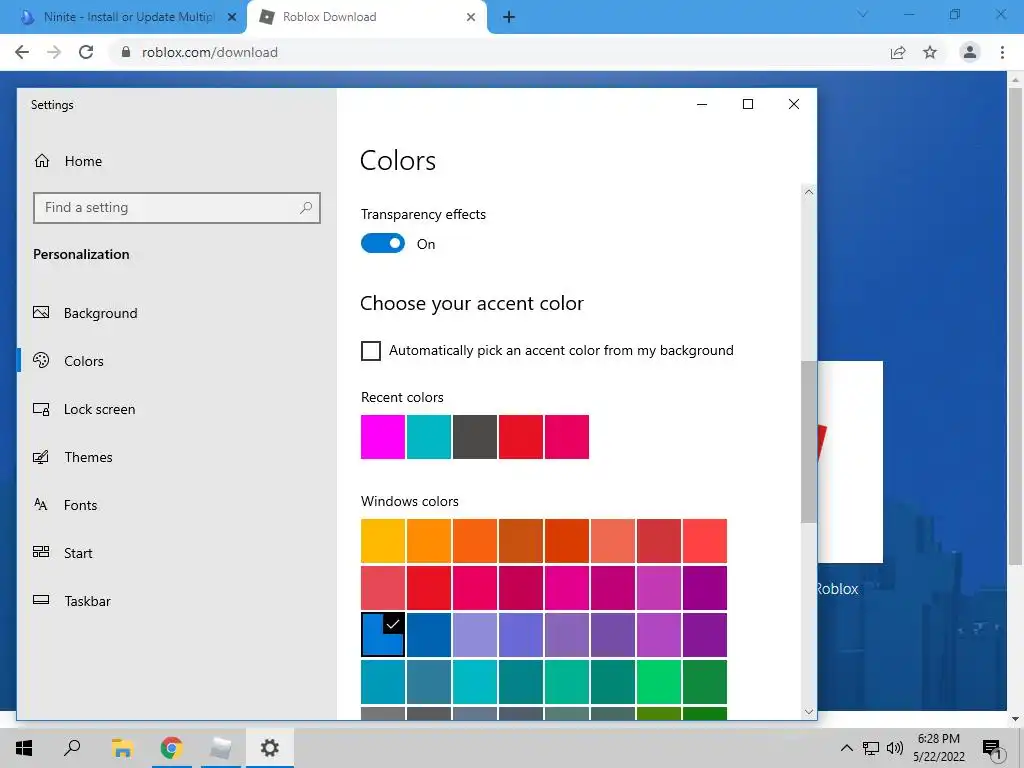Click the Settings scrollbar up arrow
This screenshot has height=768, width=1024.
(809, 192)
